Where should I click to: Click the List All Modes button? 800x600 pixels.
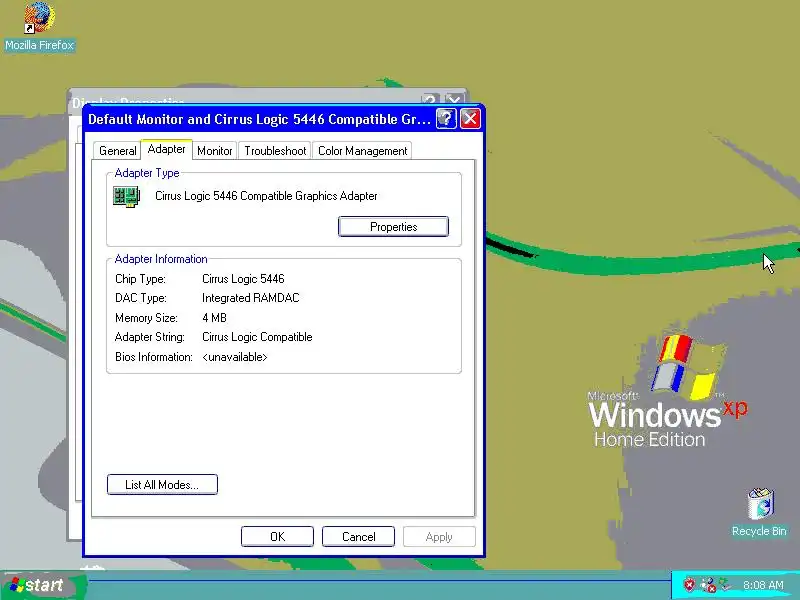[x=162, y=485]
